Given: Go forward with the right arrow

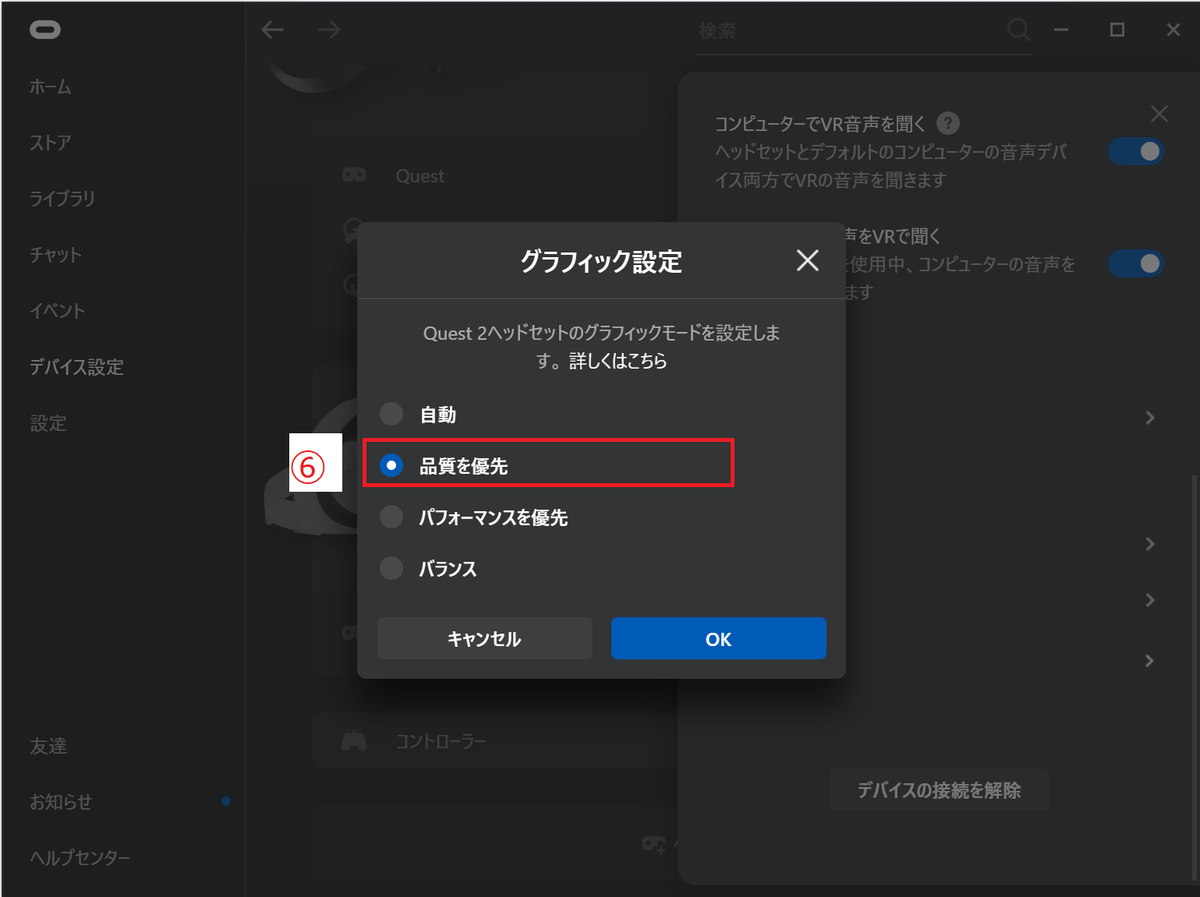Looking at the screenshot, I should pos(329,30).
